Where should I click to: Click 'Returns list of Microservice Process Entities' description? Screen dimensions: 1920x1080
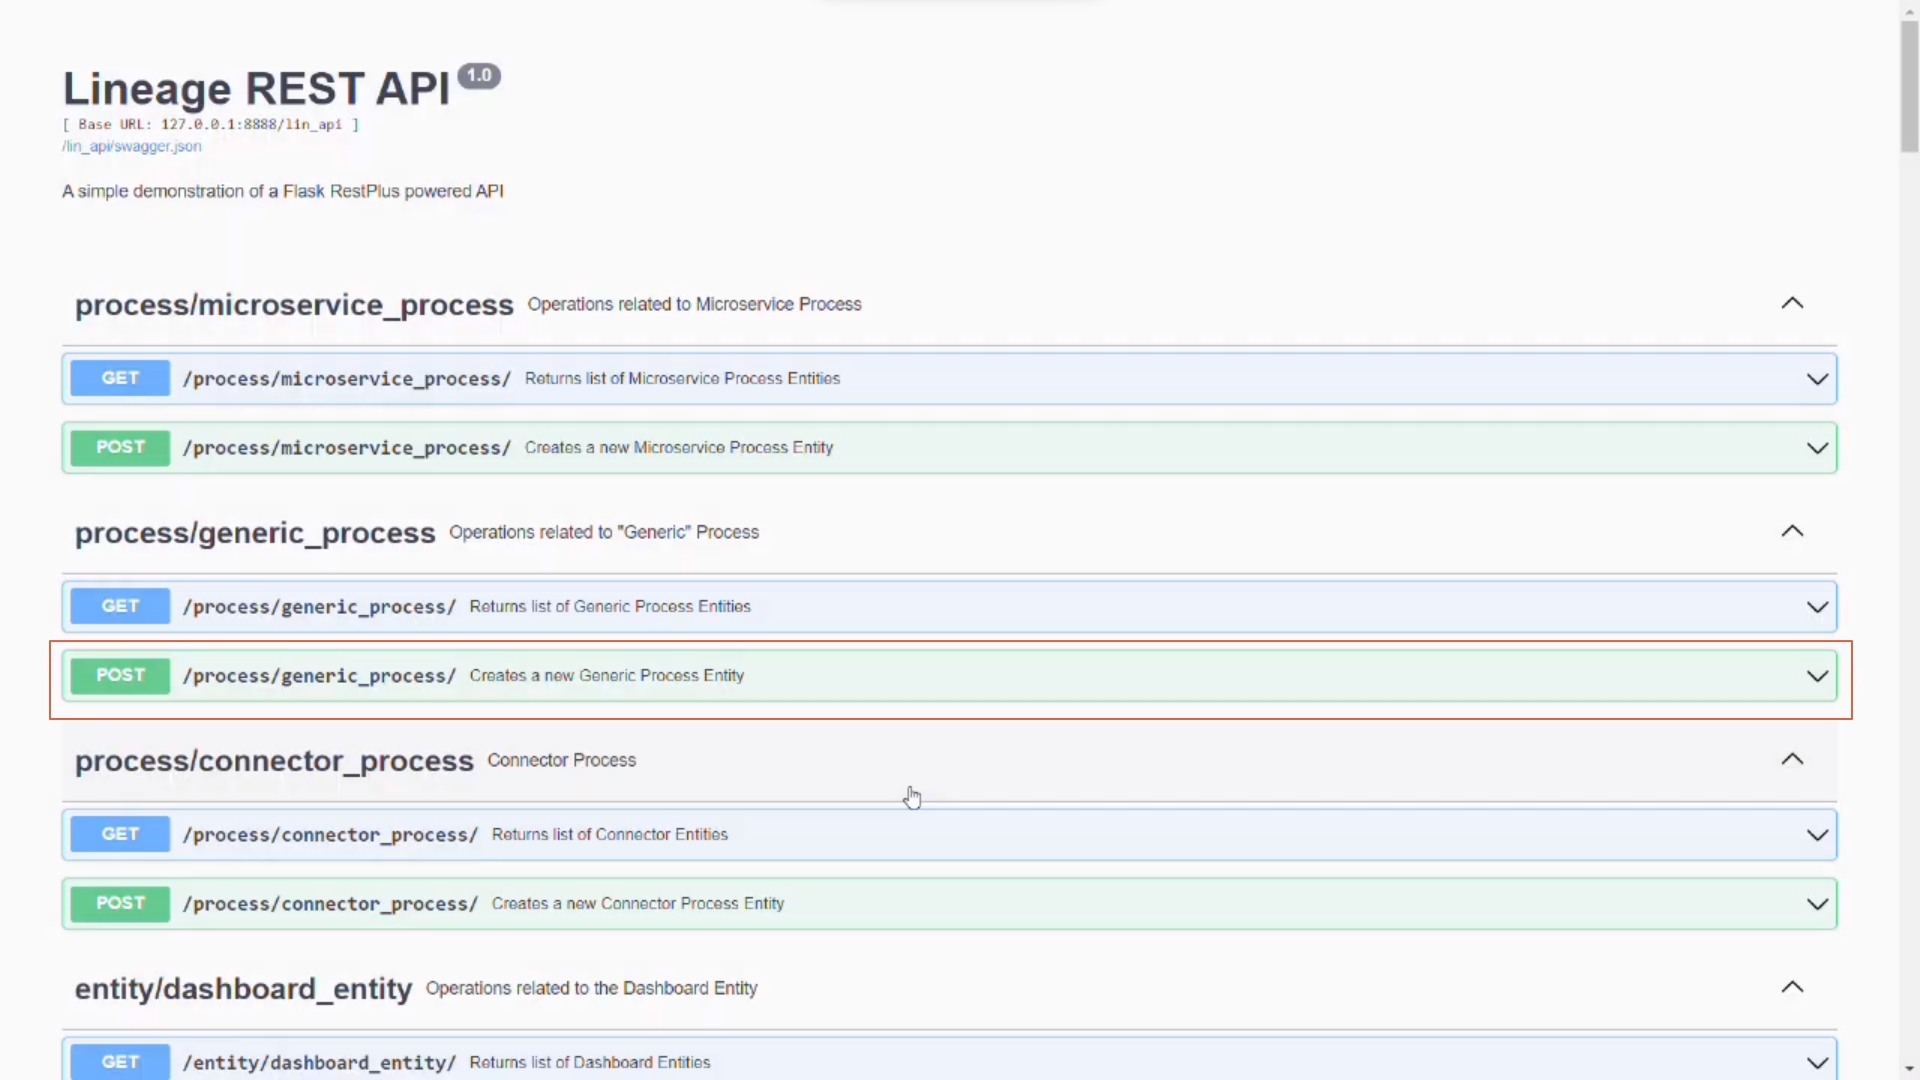tap(682, 379)
